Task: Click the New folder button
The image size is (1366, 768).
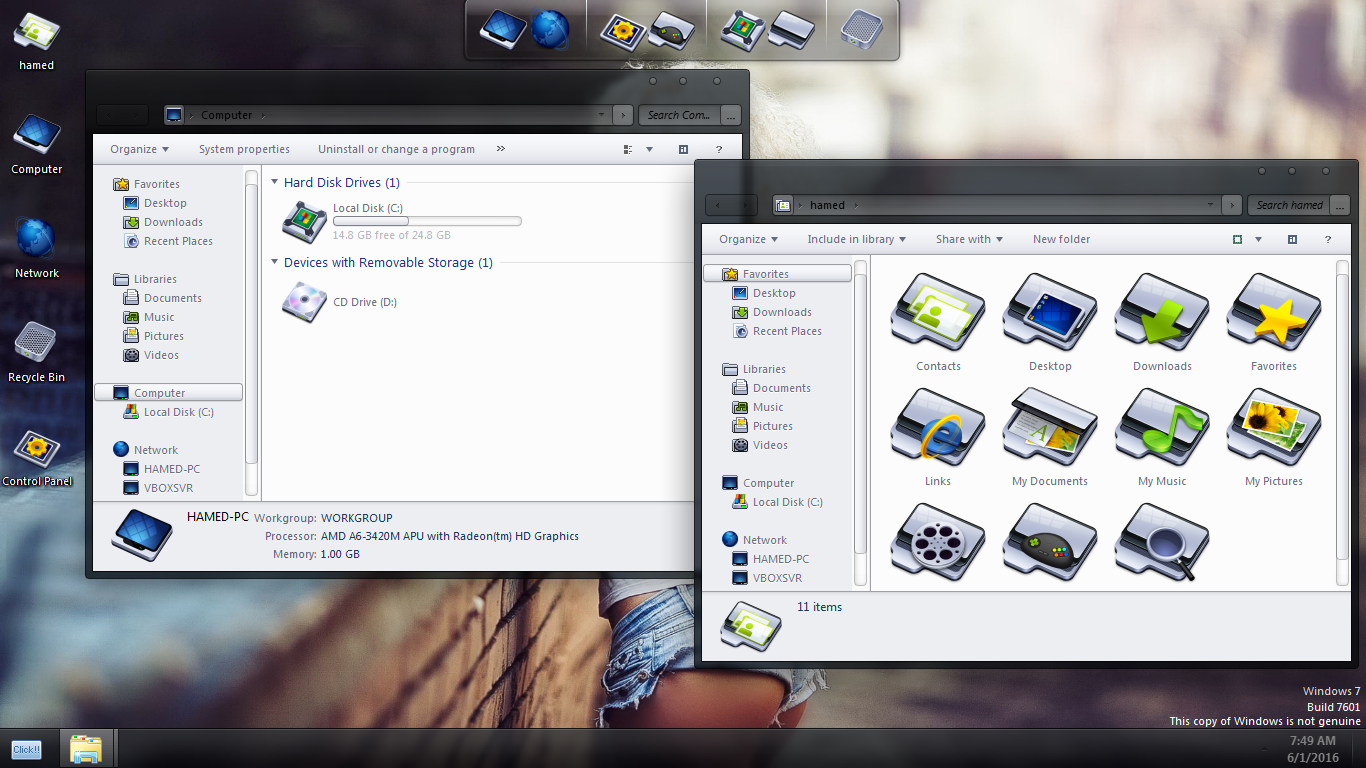Action: [1061, 240]
